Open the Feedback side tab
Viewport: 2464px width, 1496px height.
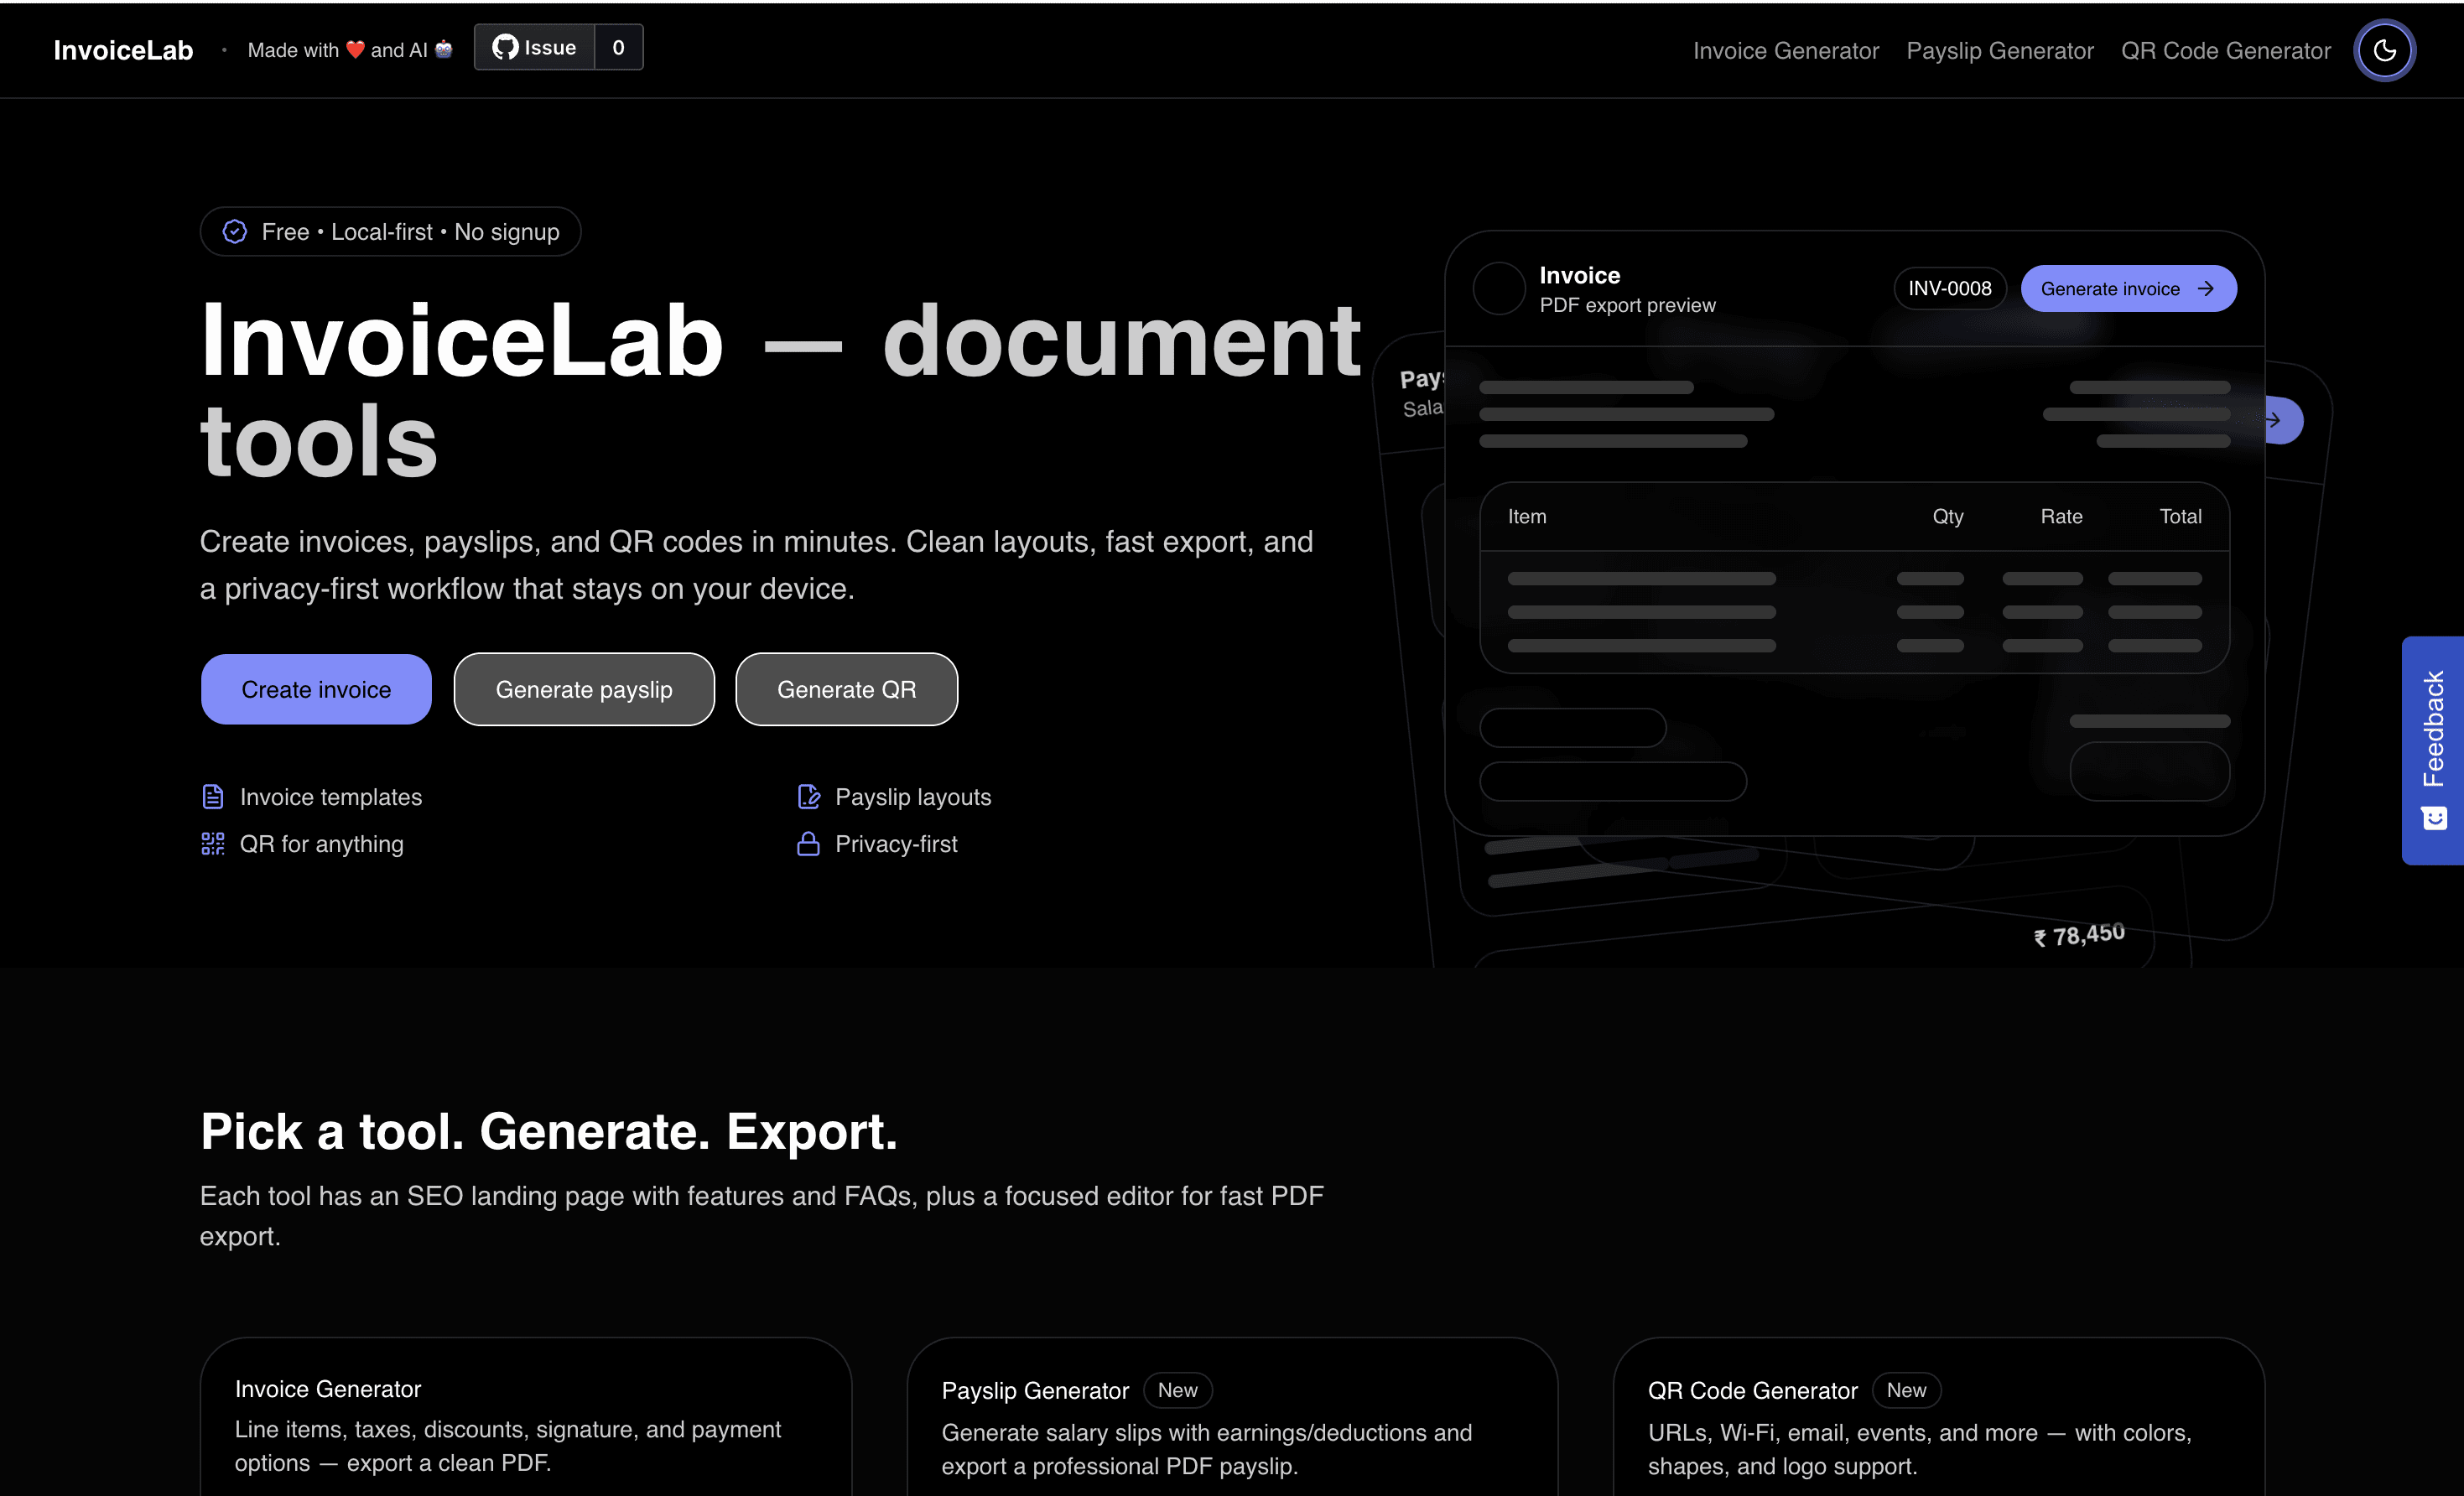pyautogui.click(x=2432, y=750)
